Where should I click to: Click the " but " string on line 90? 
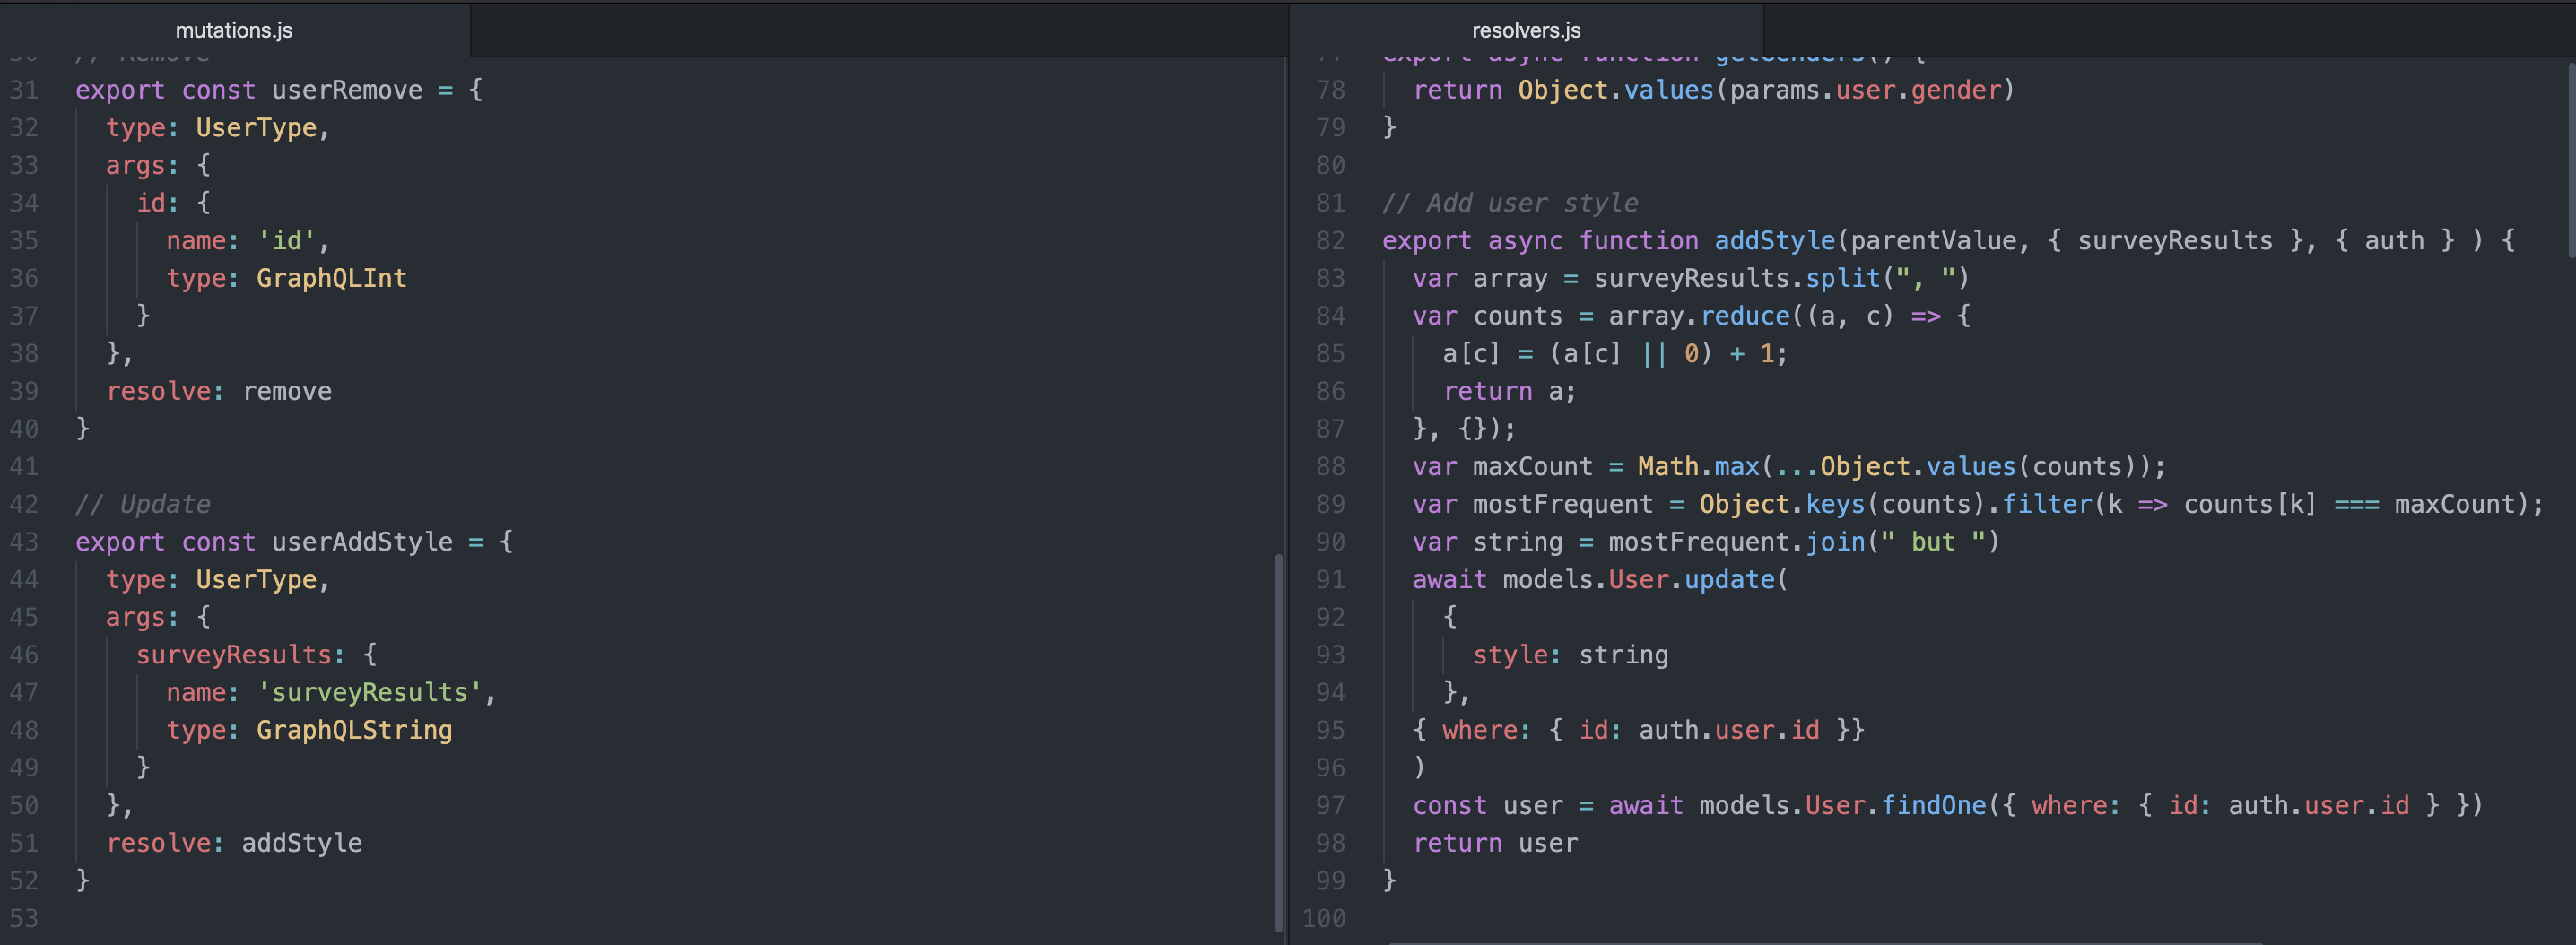(x=1933, y=542)
